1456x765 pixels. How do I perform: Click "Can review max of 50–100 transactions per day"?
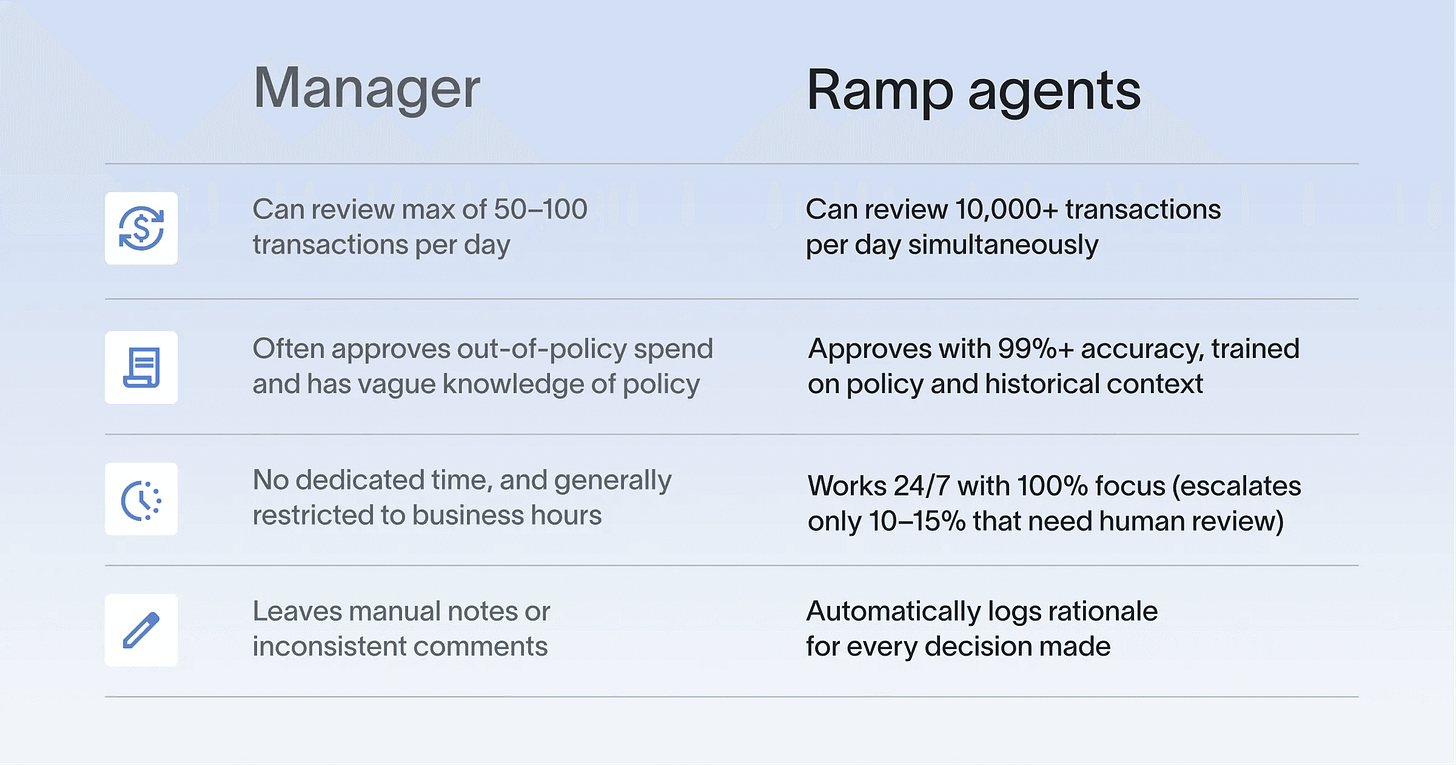click(420, 227)
